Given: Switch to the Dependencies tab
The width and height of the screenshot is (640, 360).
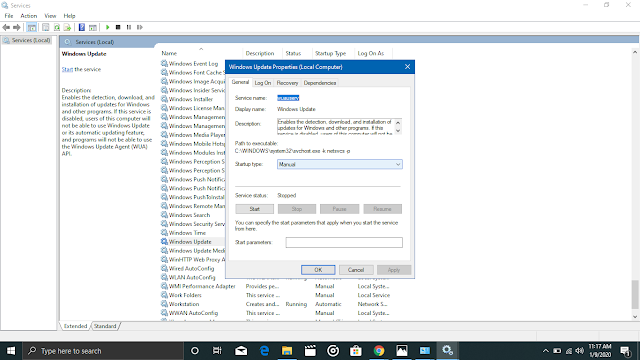Looking at the screenshot, I should click(320, 83).
